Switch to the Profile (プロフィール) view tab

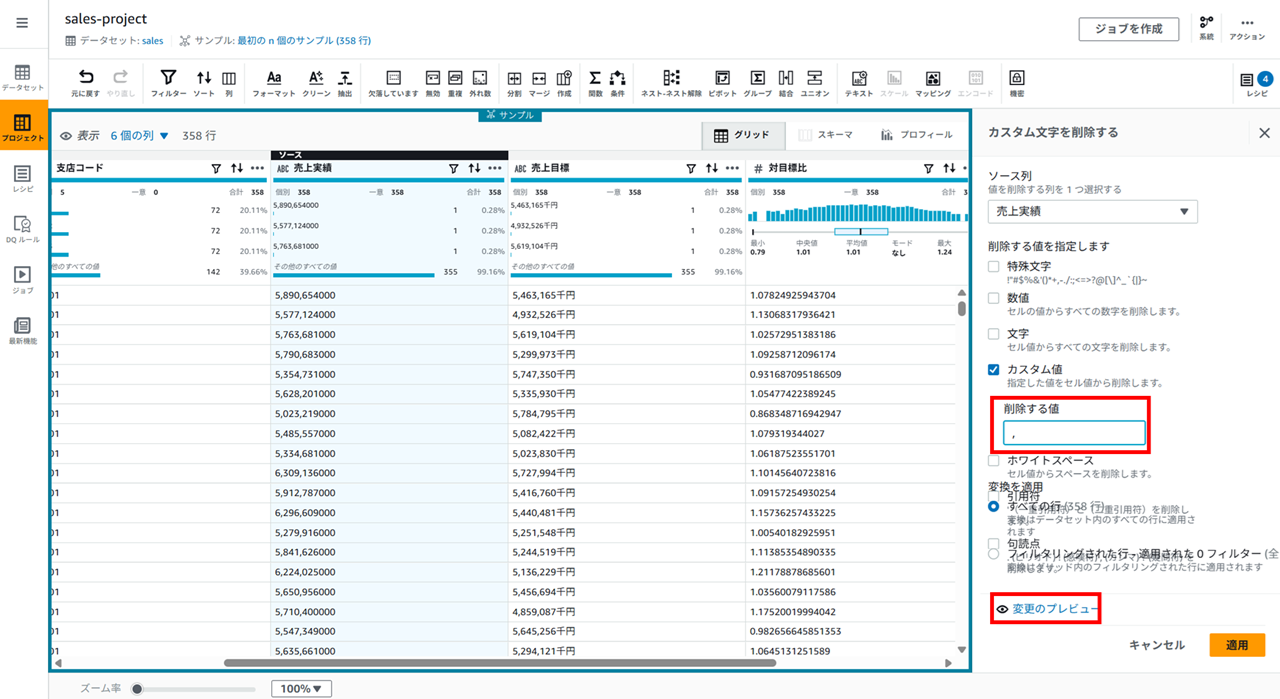coord(916,135)
